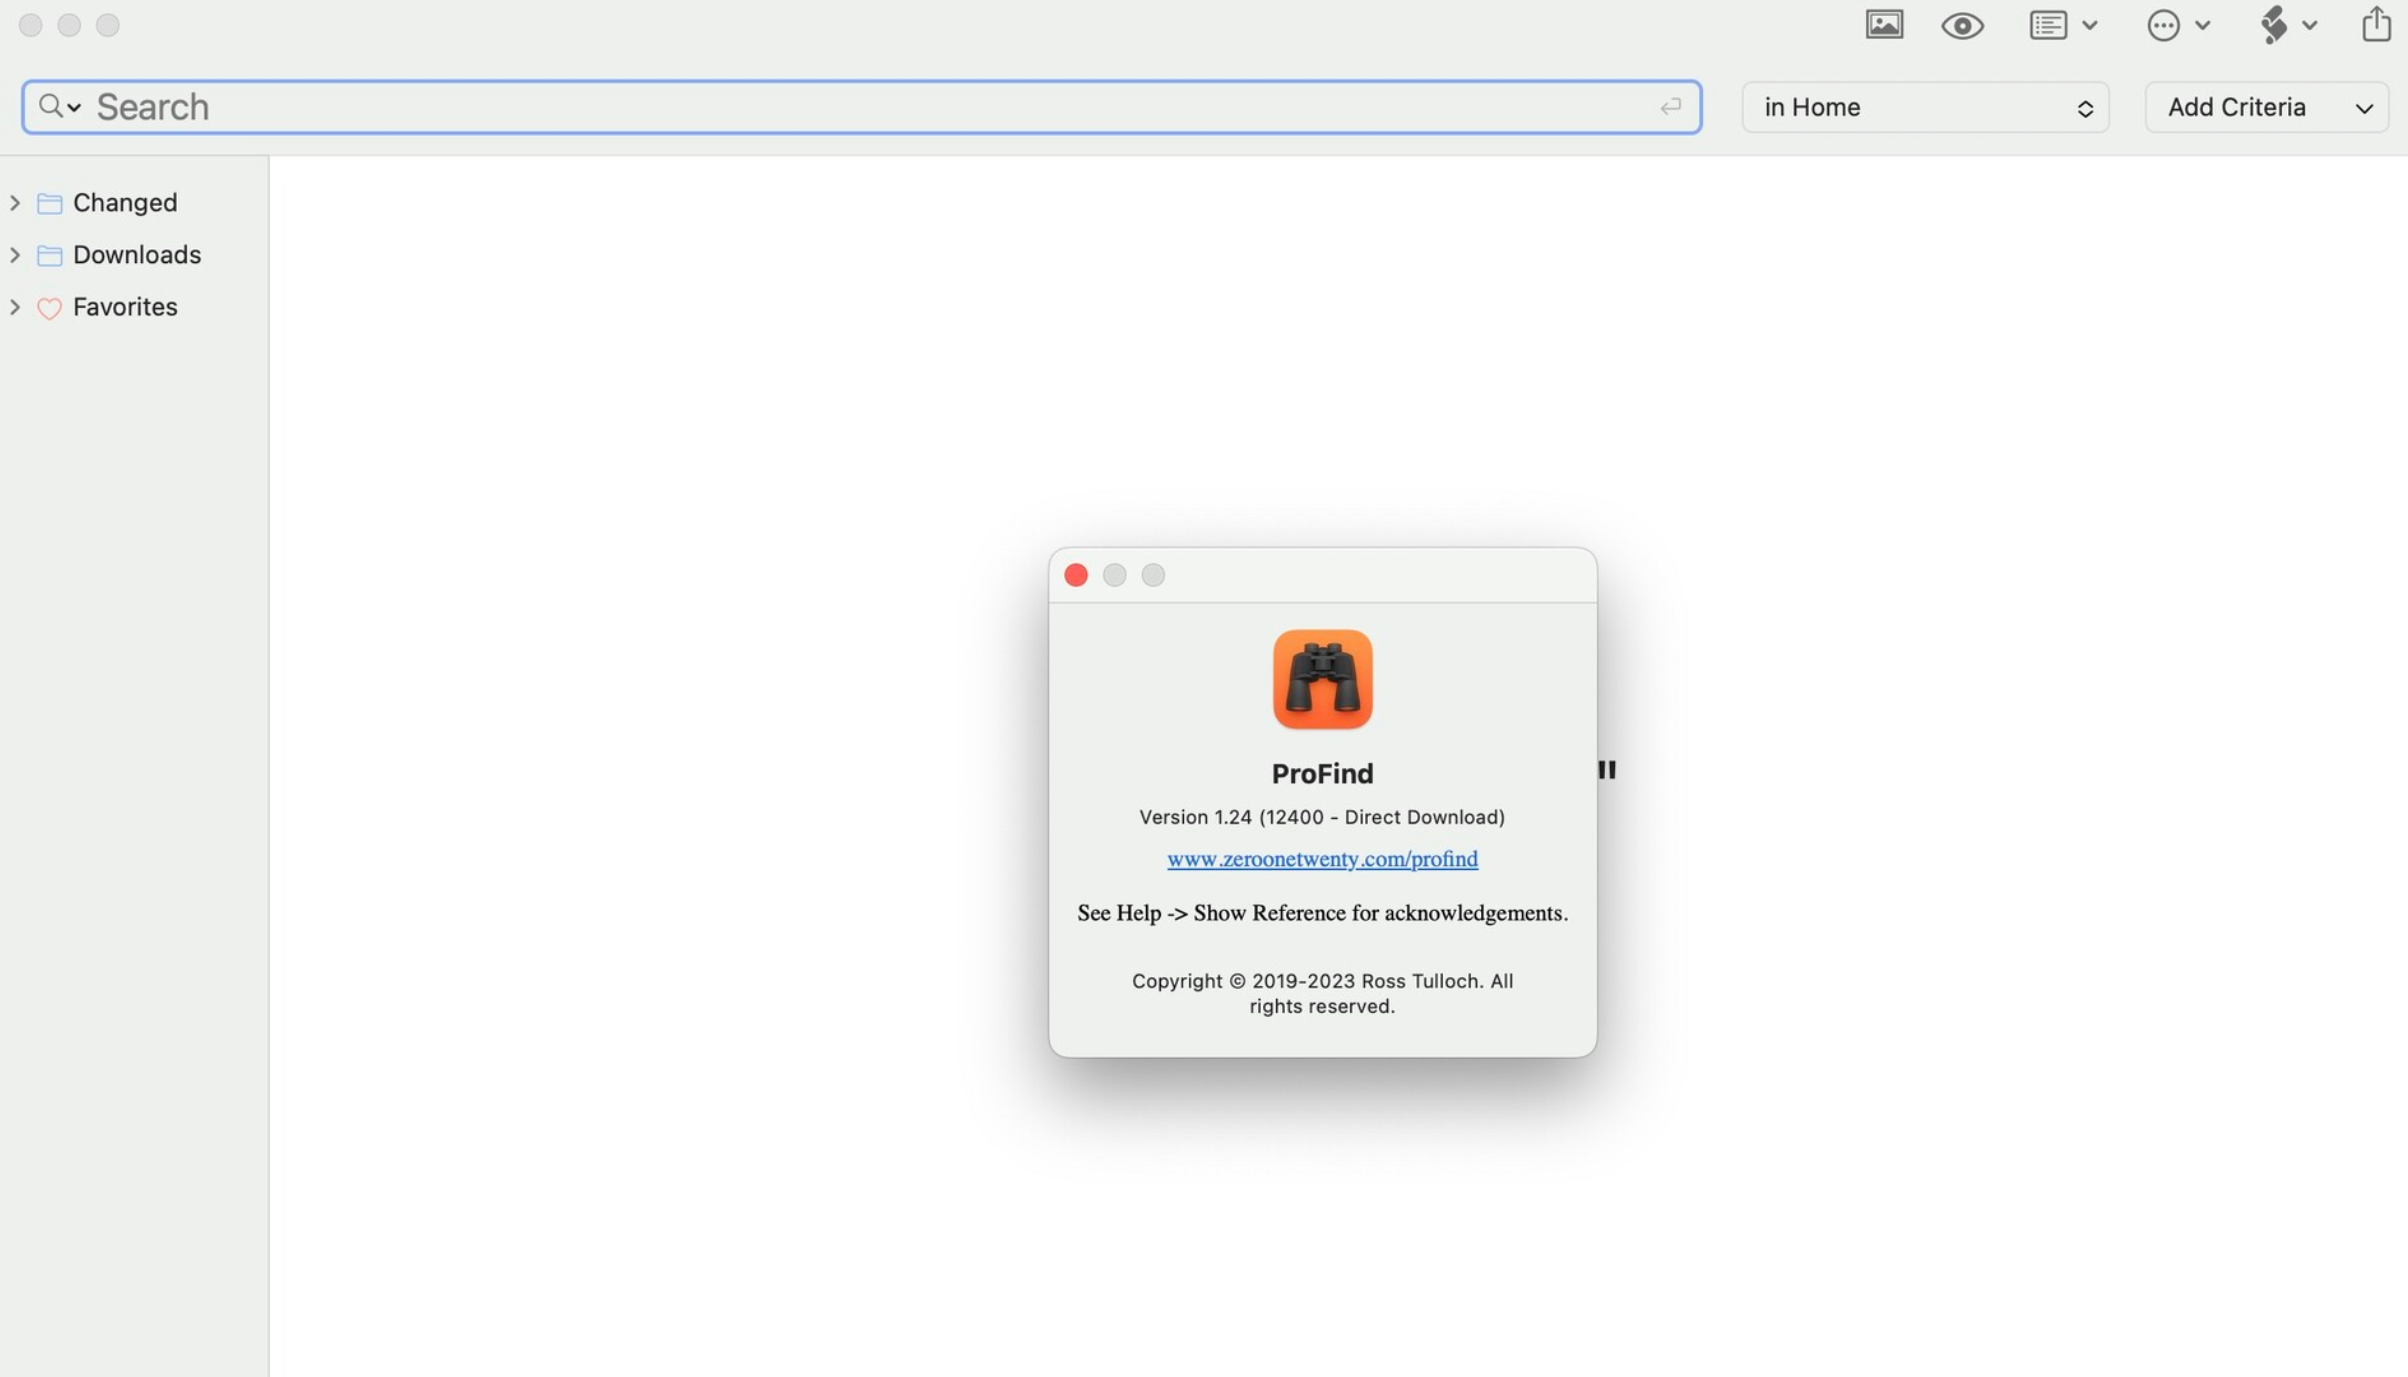Select the Changed item in sidebar
Screen dimensions: 2408x1377
[x=125, y=202]
